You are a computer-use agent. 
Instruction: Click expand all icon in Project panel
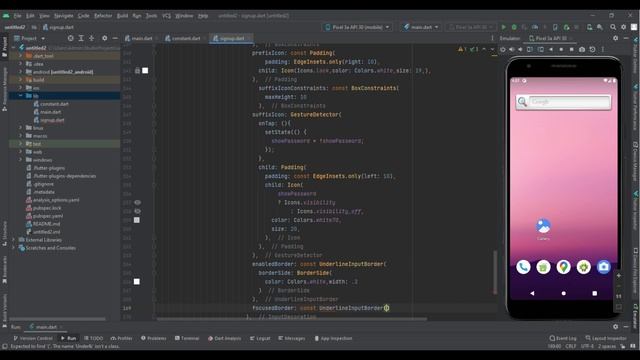point(81,38)
